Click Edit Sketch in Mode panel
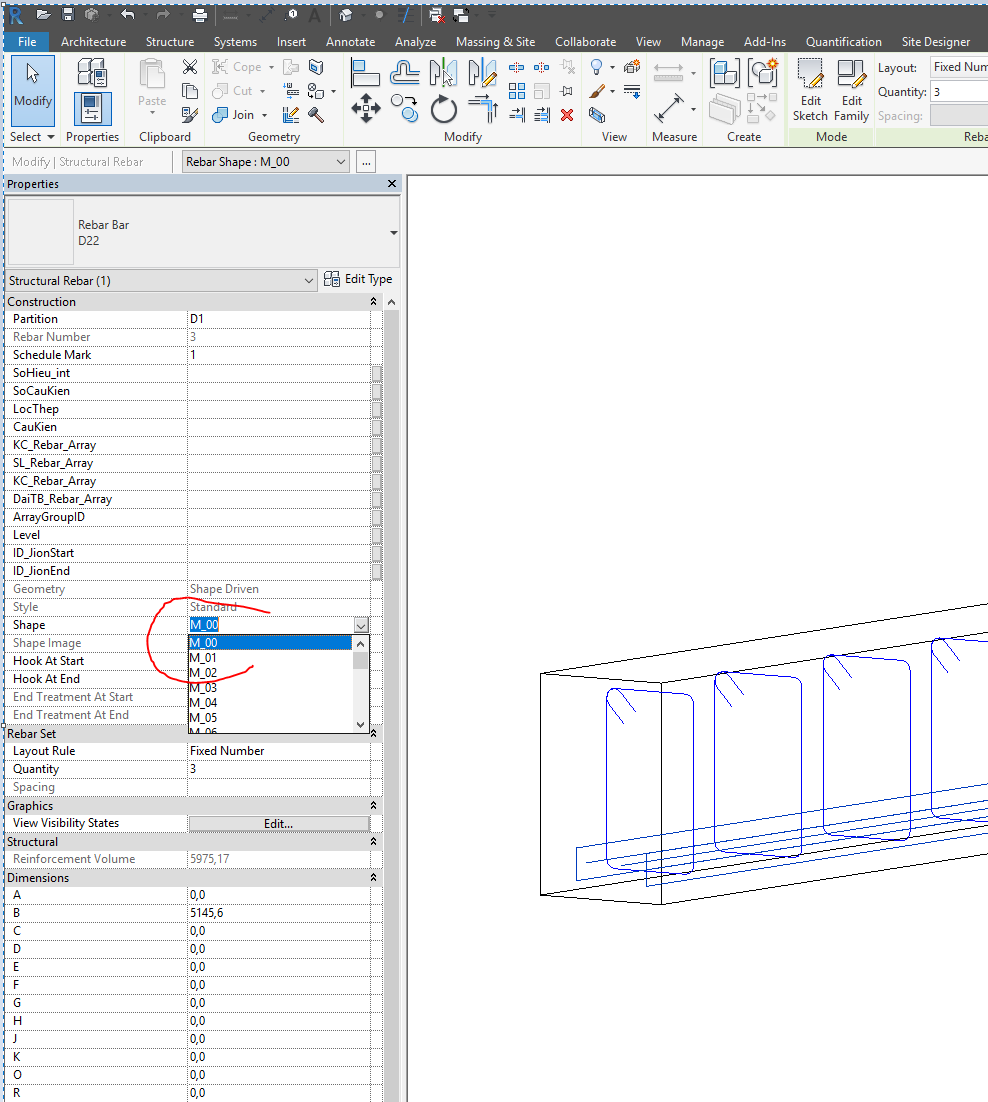Image resolution: width=988 pixels, height=1102 pixels. (x=810, y=90)
